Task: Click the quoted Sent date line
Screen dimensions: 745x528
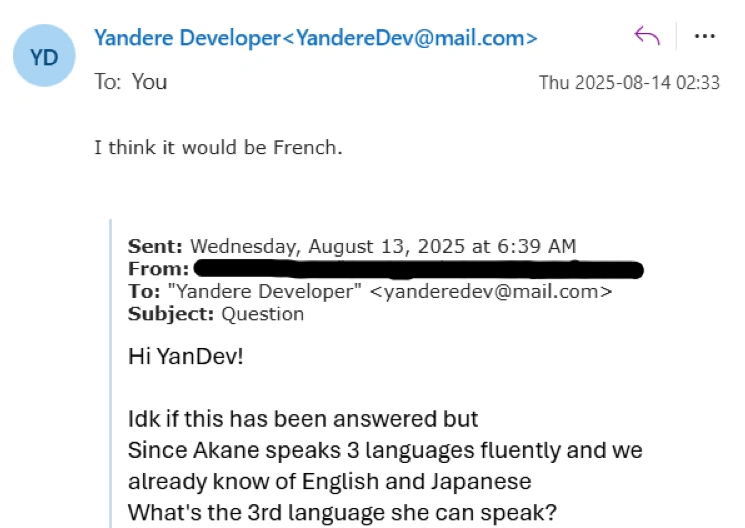Action: coord(351,246)
